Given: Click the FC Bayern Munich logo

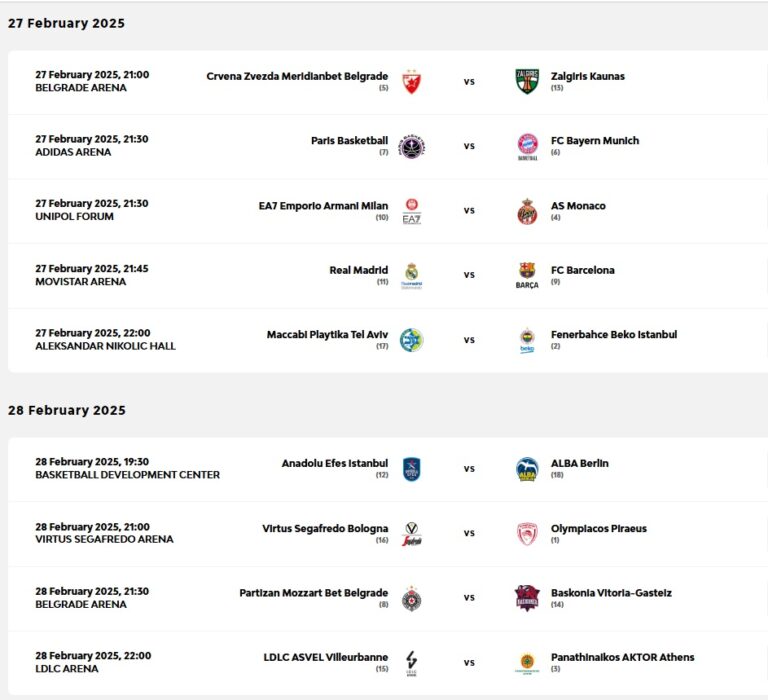Looking at the screenshot, I should 527,146.
